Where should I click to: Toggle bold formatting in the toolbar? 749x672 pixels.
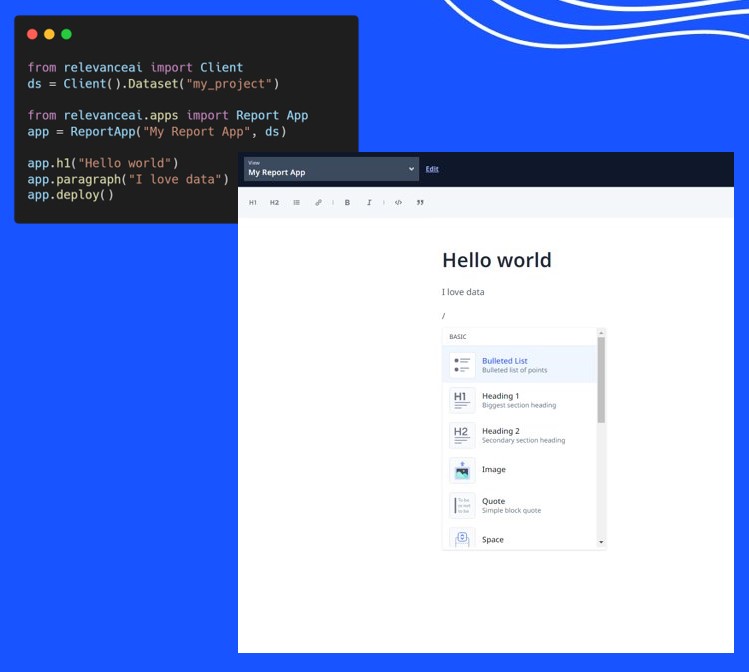tap(347, 203)
